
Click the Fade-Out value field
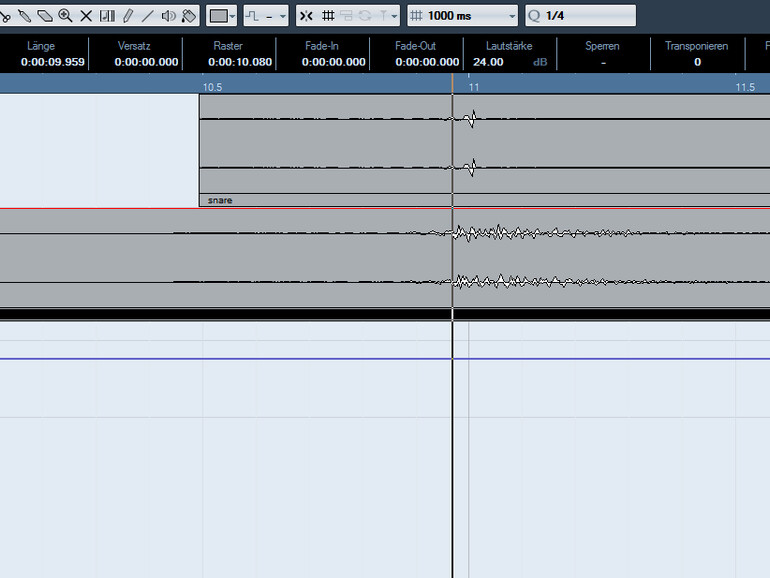point(427,62)
